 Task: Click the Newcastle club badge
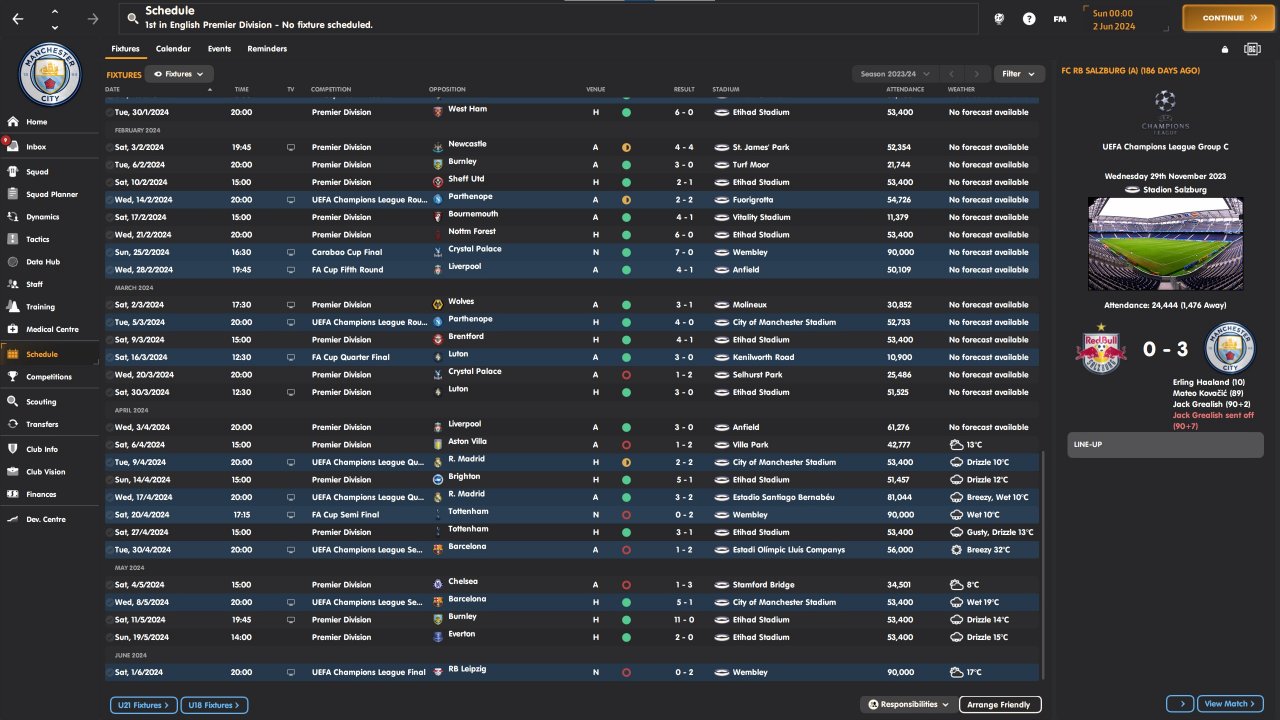coord(437,147)
